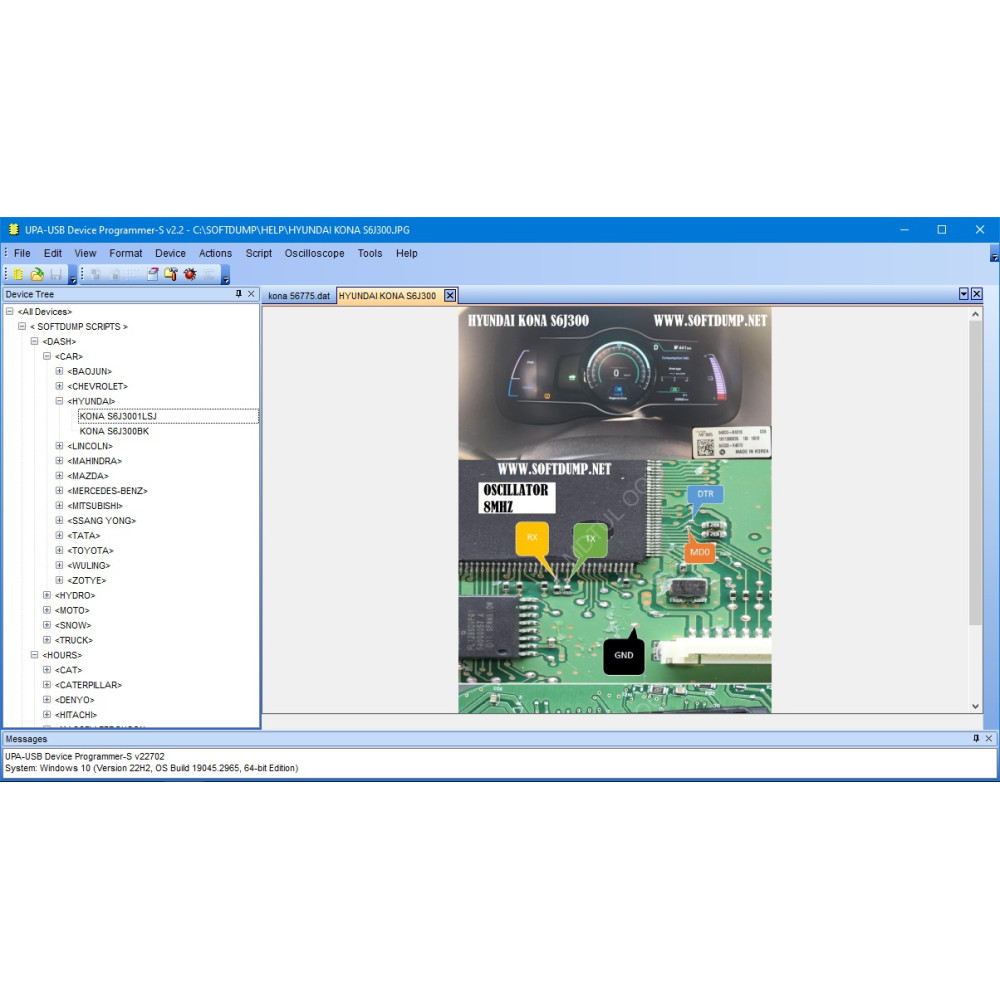Expand the TOYOTA tree node
Image resolution: width=1000 pixels, height=1000 pixels.
(59, 550)
